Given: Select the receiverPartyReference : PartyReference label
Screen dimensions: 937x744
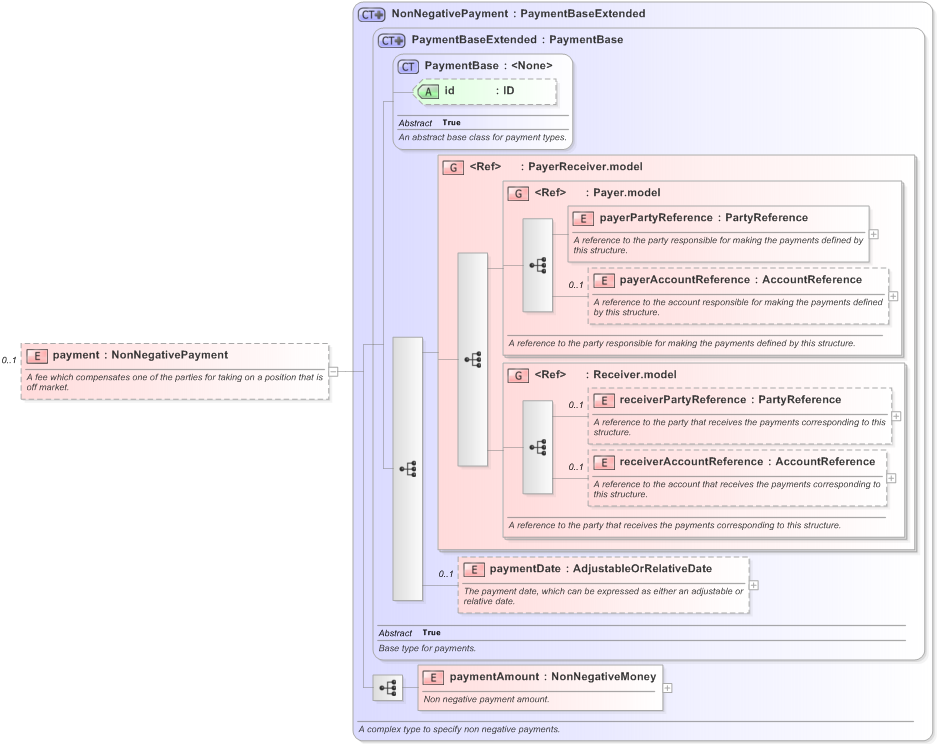Looking at the screenshot, I should [730, 400].
